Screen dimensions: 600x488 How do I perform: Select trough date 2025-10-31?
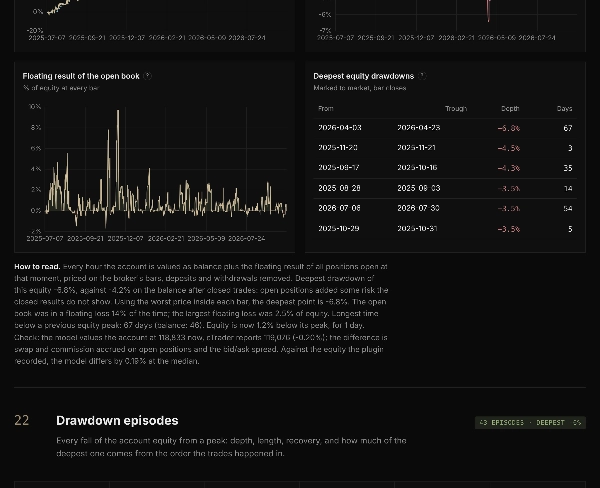[x=417, y=228]
